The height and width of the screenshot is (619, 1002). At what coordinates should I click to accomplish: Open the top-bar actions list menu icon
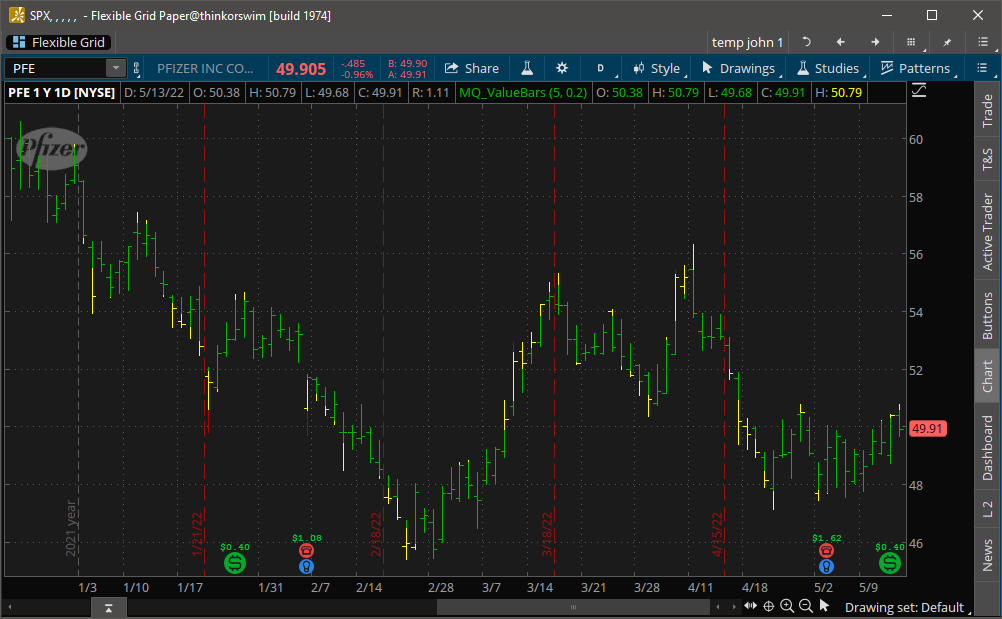coord(983,42)
